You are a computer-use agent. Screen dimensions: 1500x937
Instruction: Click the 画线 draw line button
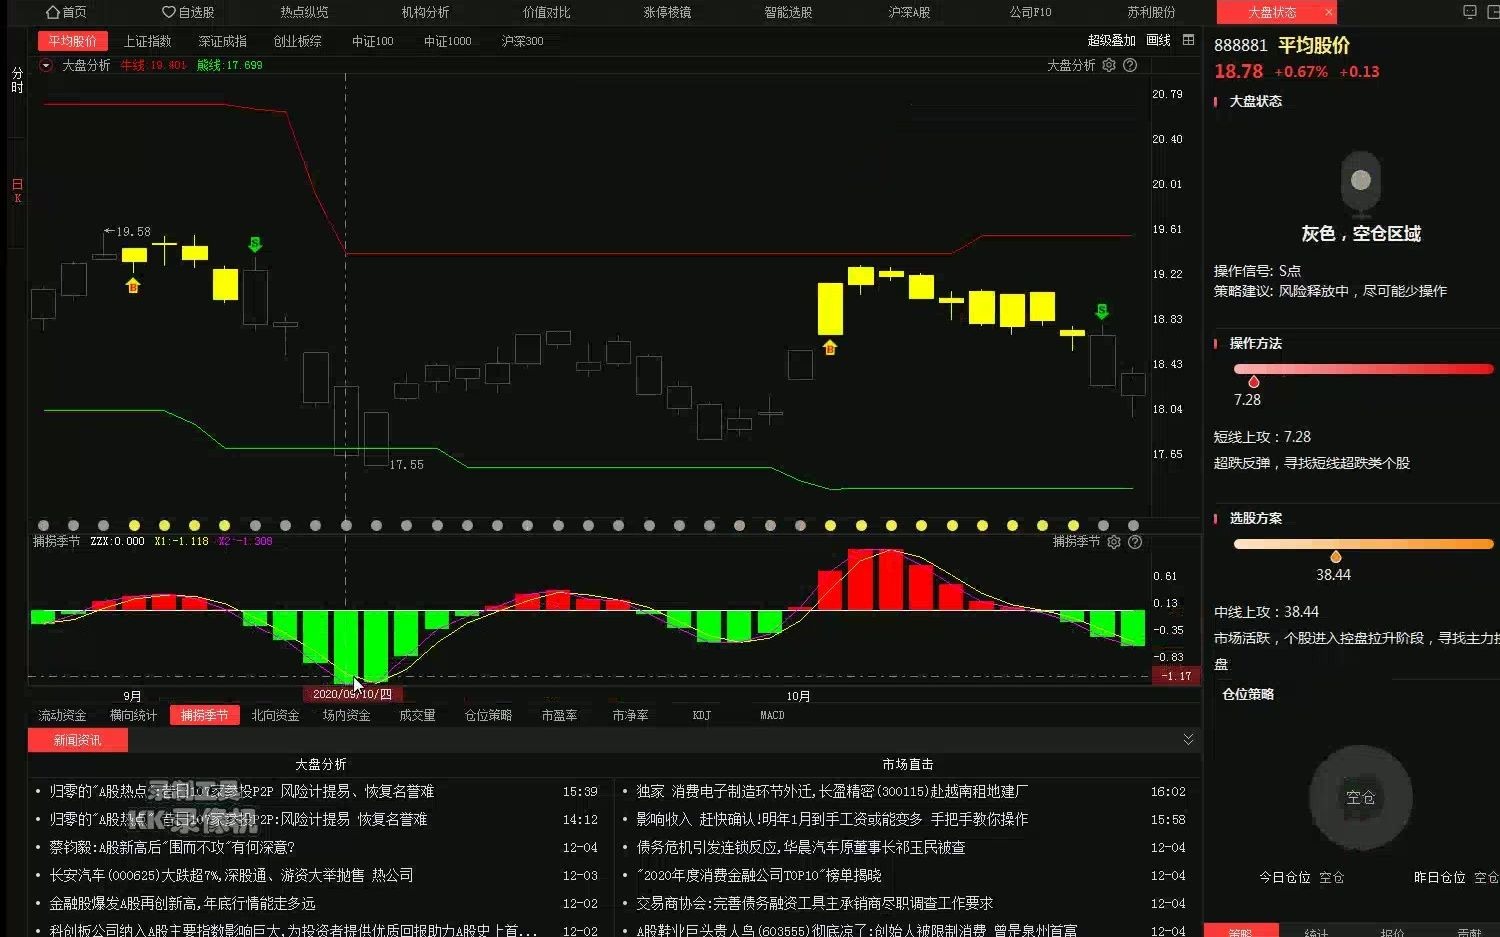[1158, 40]
